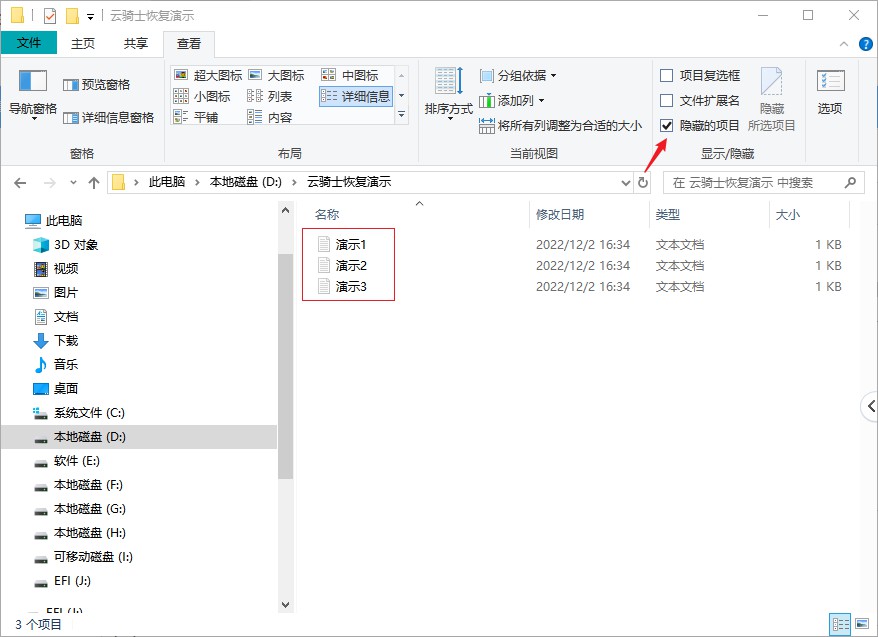Viewport: 878px width, 637px height.
Task: Expand the layout gallery more arrow
Action: tap(401, 115)
